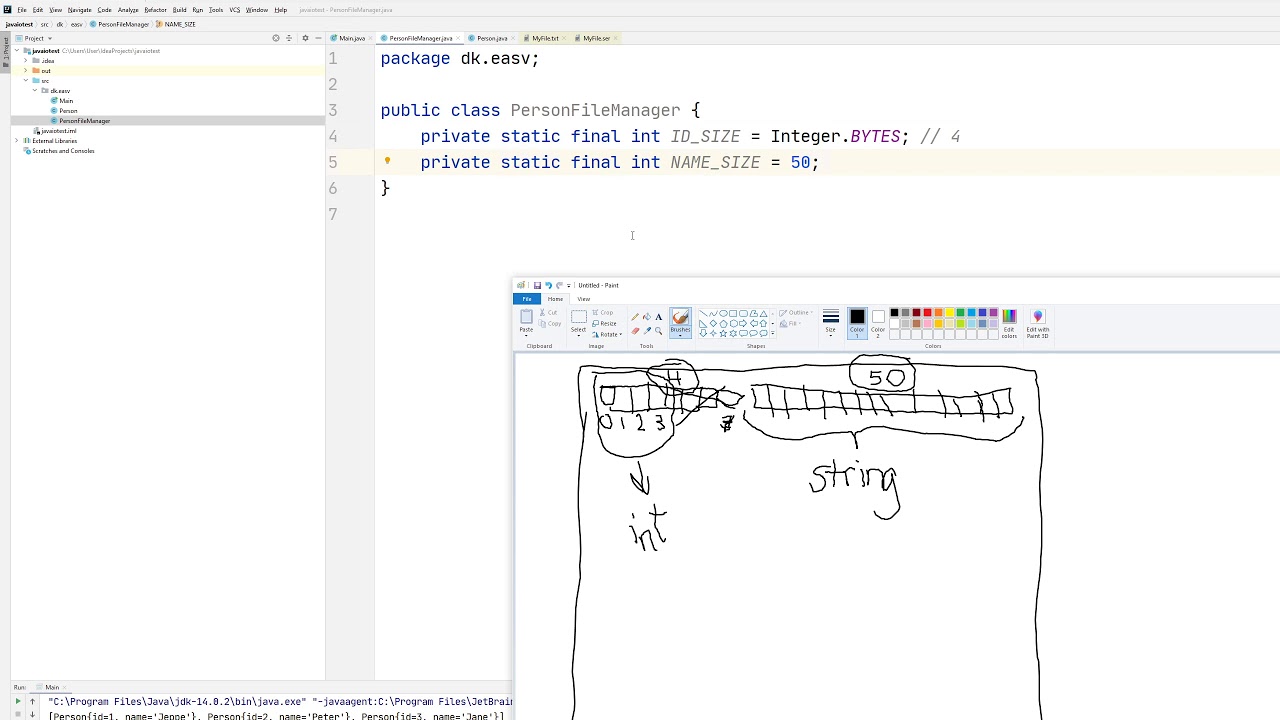
Task: Click Select Opened File icon in Project panel
Action: pyautogui.click(x=276, y=38)
